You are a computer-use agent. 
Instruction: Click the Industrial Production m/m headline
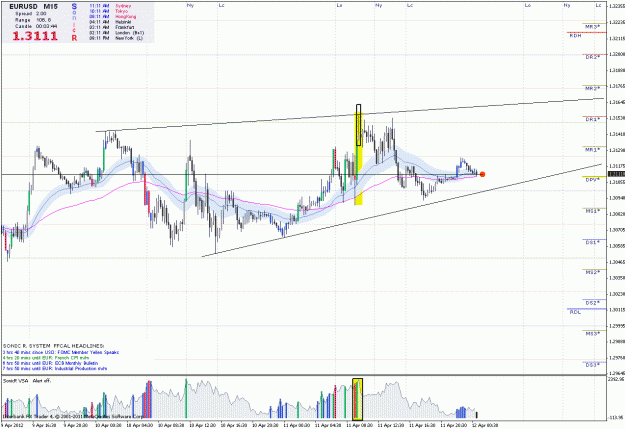point(55,369)
